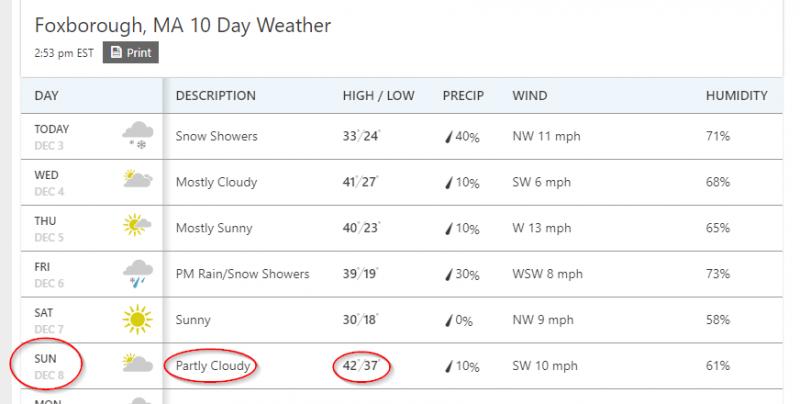Click the DESCRIPTION column header
This screenshot has width=800, height=404.
pos(216,95)
